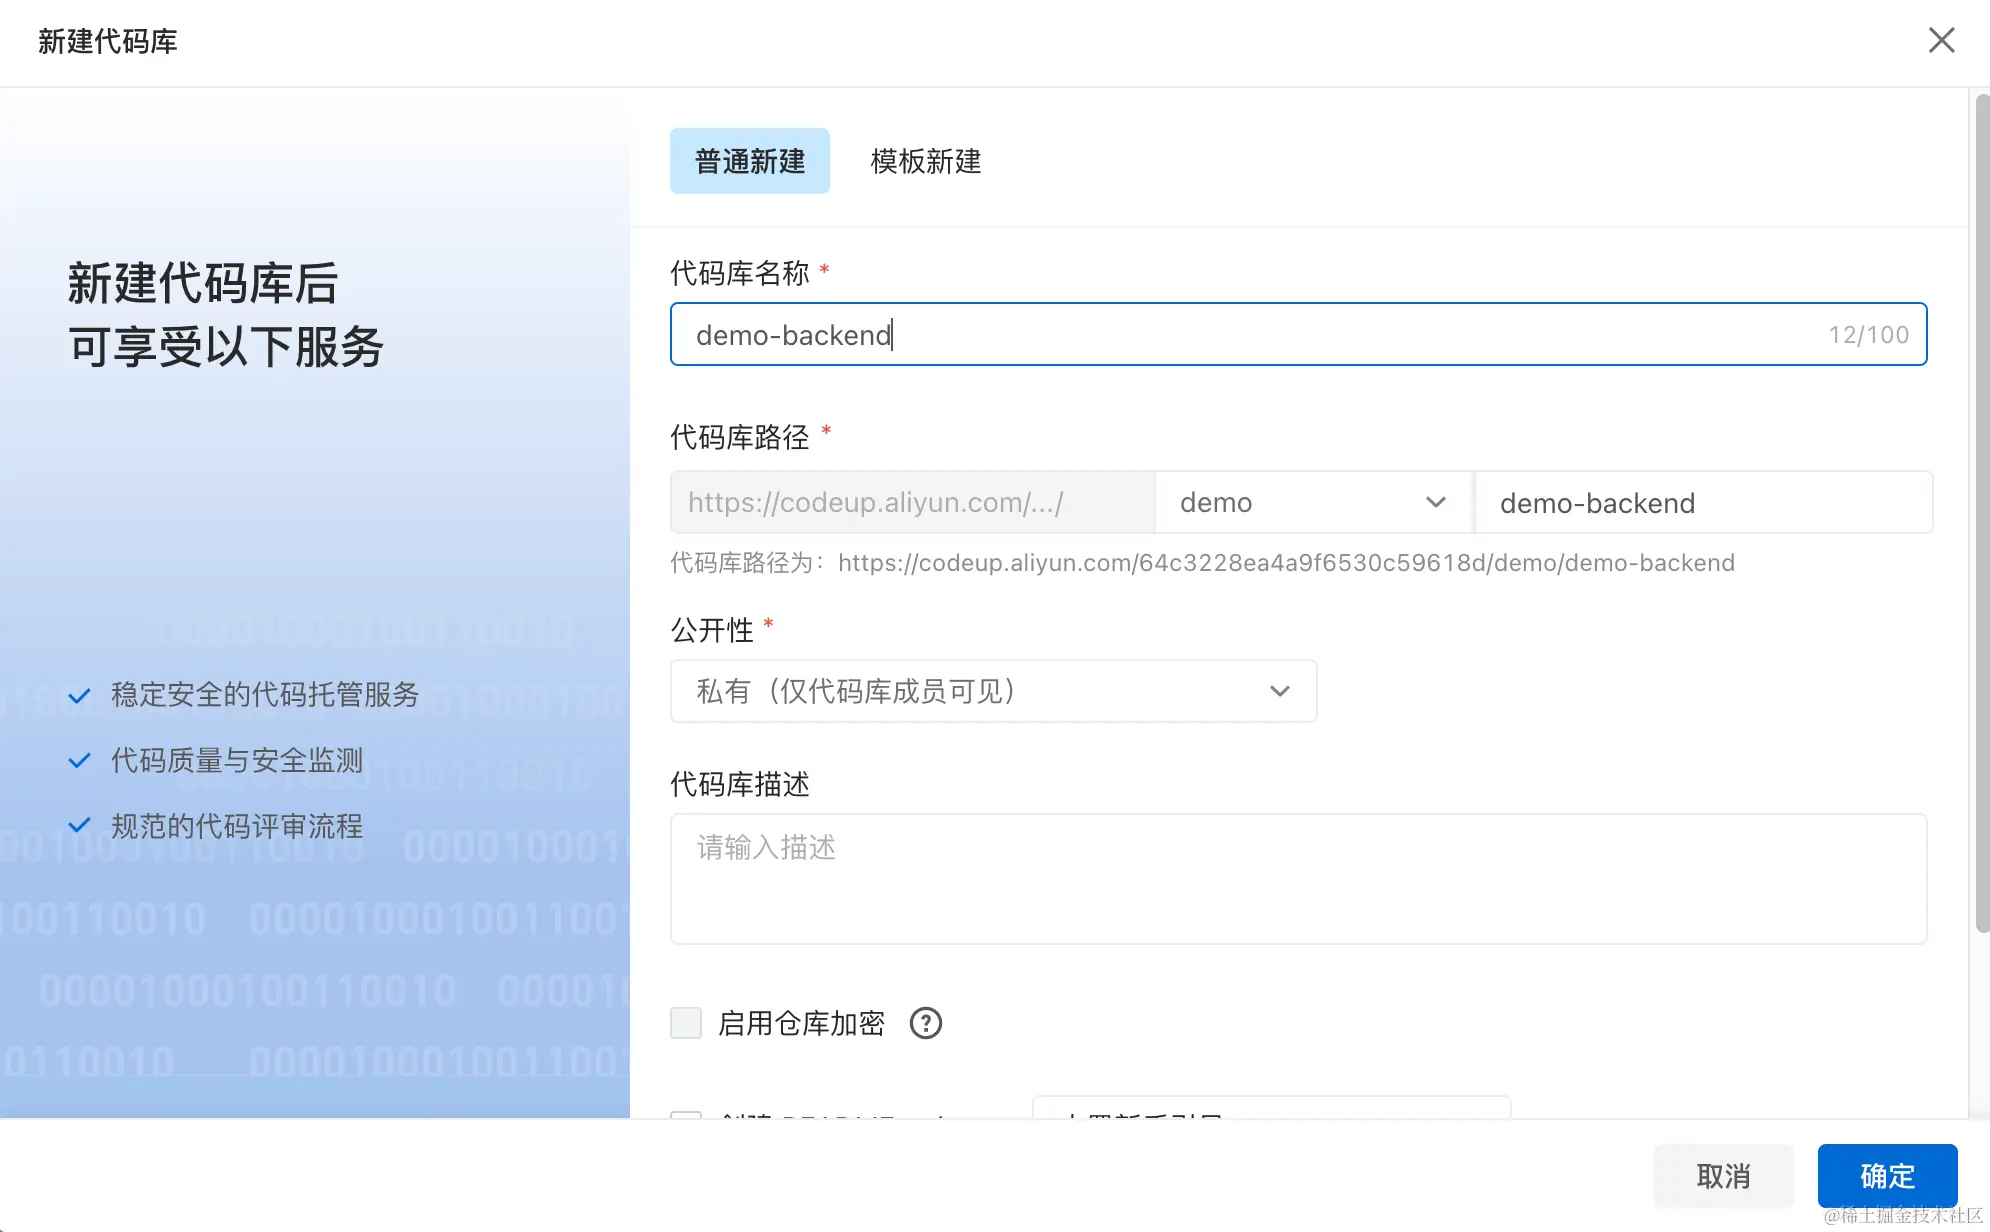Click the right-side vertical scrollbar
1990x1232 pixels.
pyautogui.click(x=1981, y=512)
